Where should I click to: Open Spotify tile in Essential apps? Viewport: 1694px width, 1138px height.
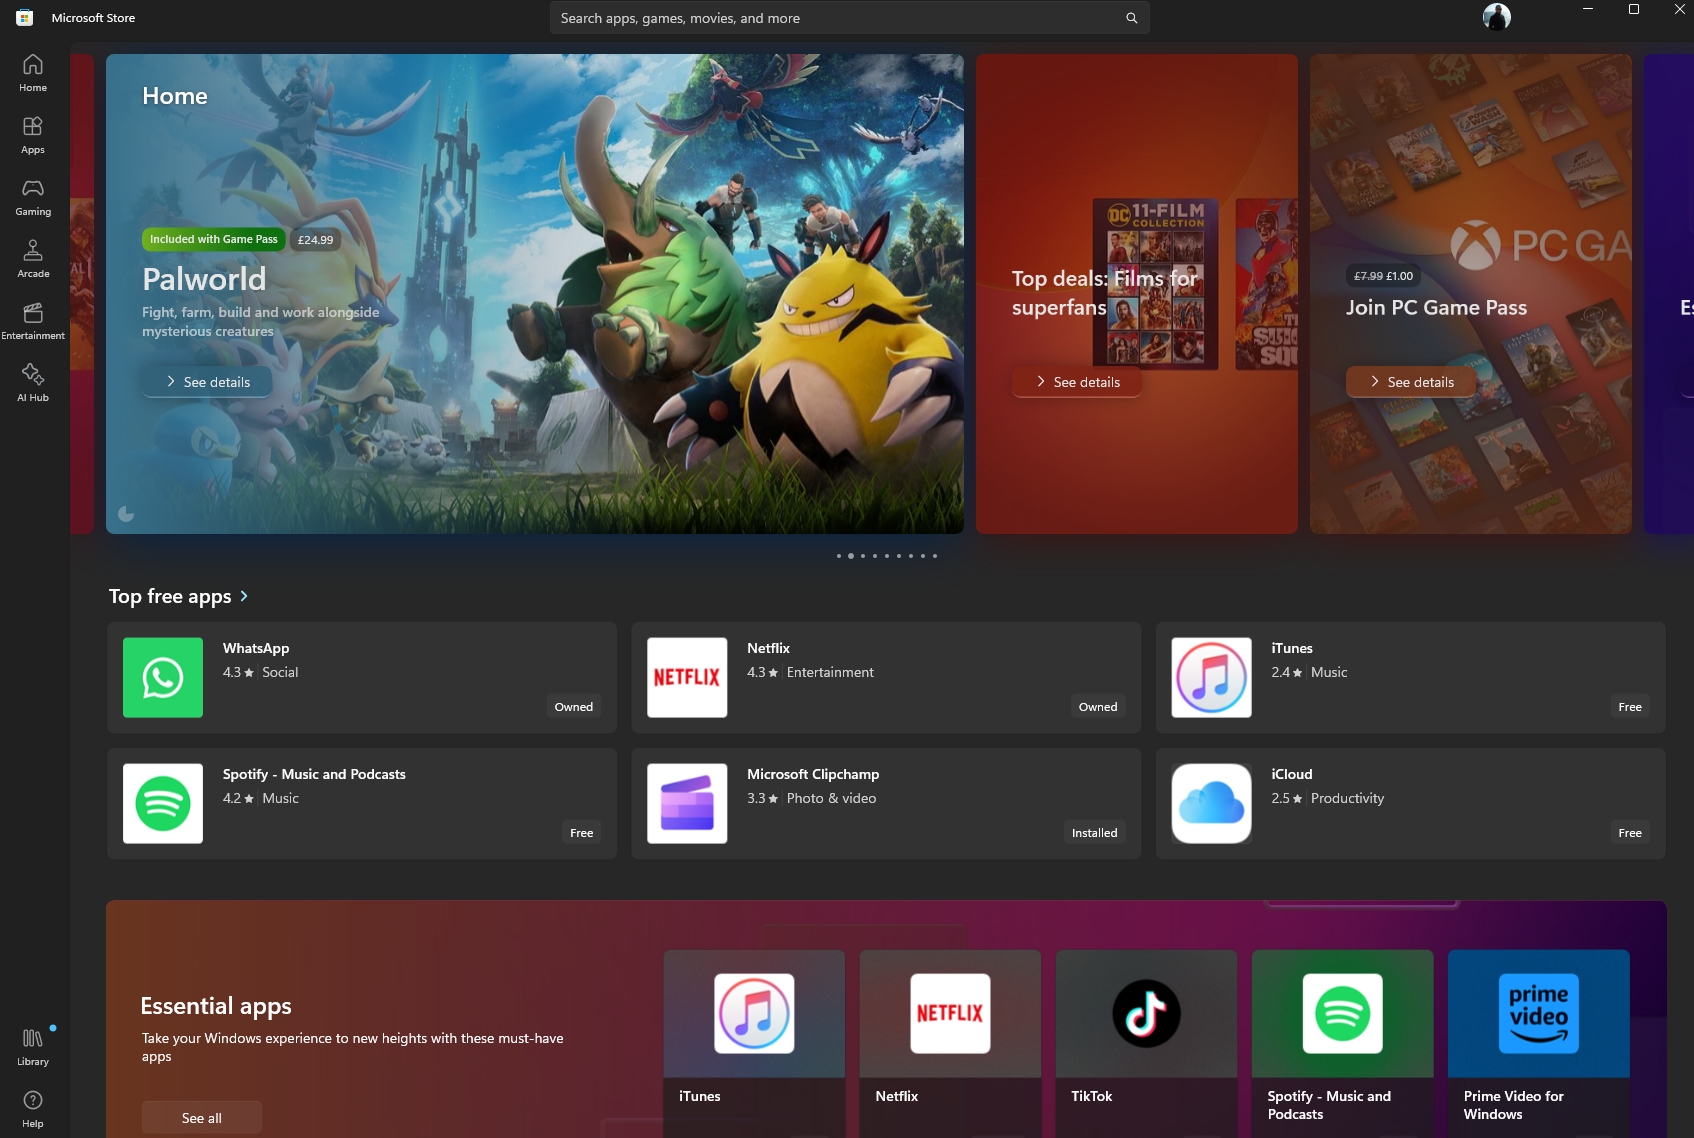1342,1043
